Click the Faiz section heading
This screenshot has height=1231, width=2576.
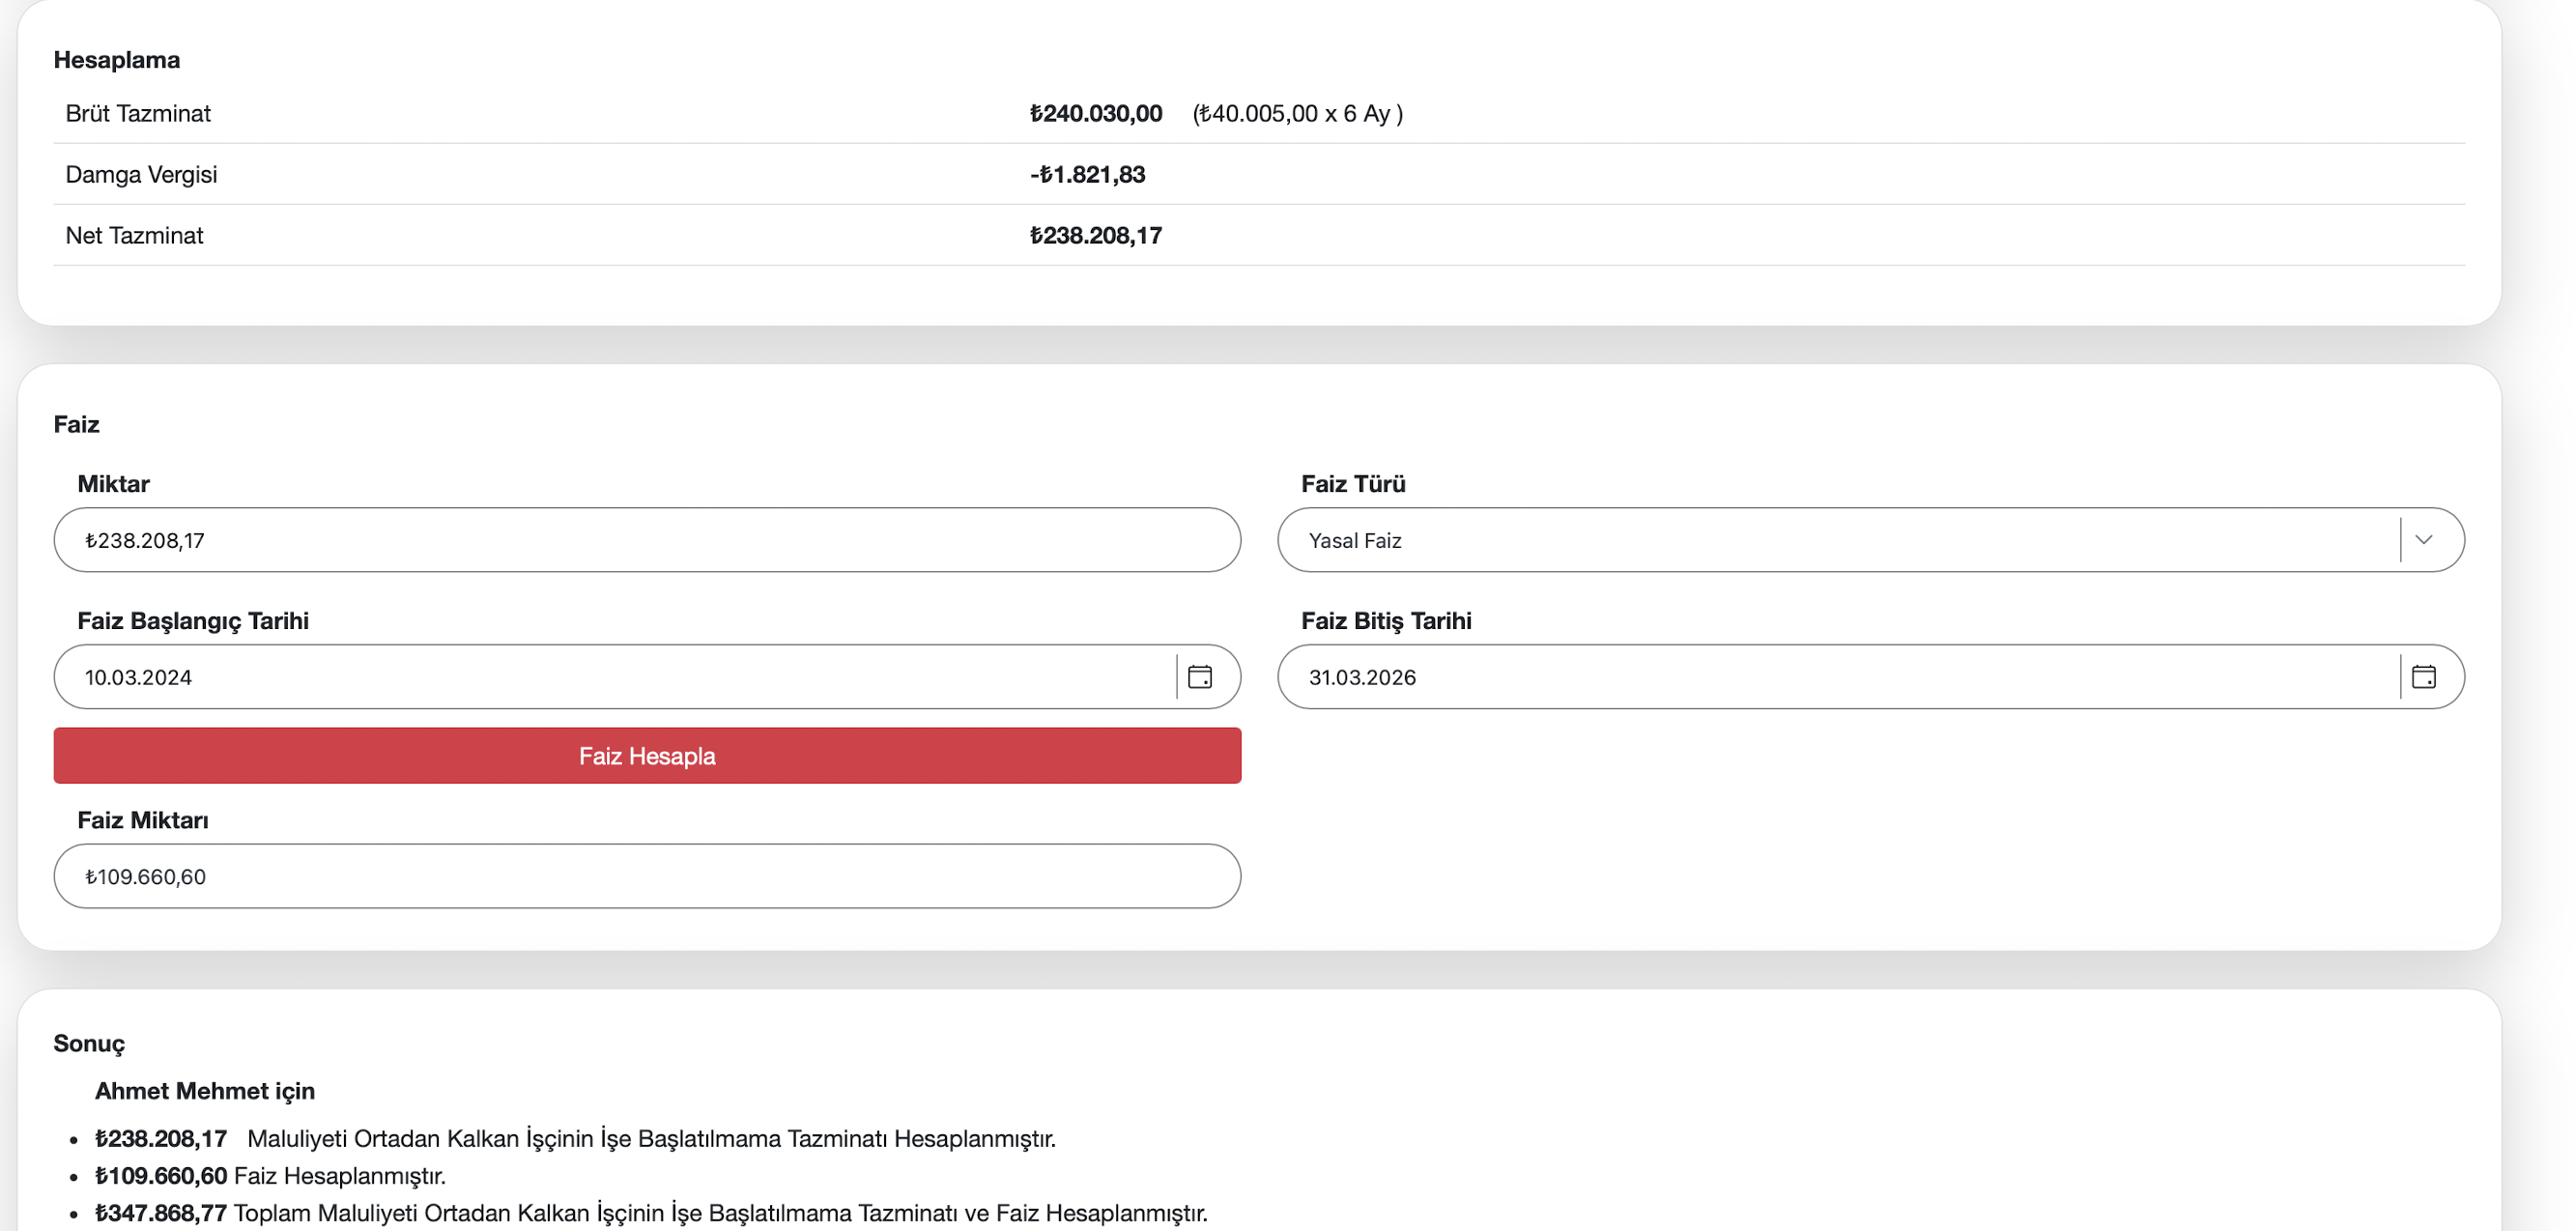[76, 424]
